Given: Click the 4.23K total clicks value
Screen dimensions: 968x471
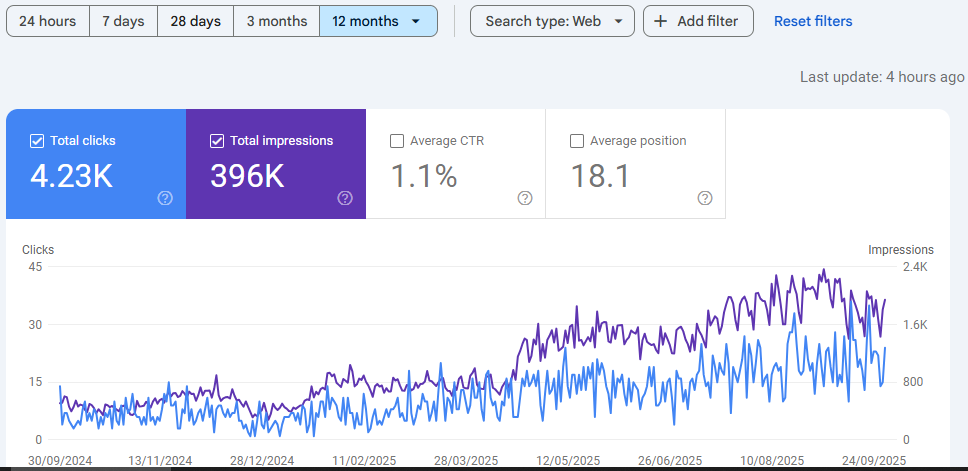Looking at the screenshot, I should tap(71, 176).
